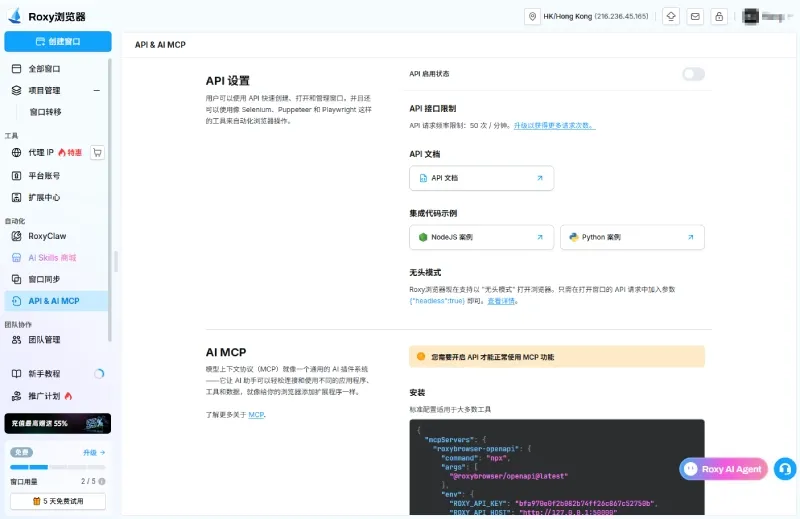This screenshot has width=800, height=519.
Task: Click the 5-day free trial button
Action: (58, 501)
